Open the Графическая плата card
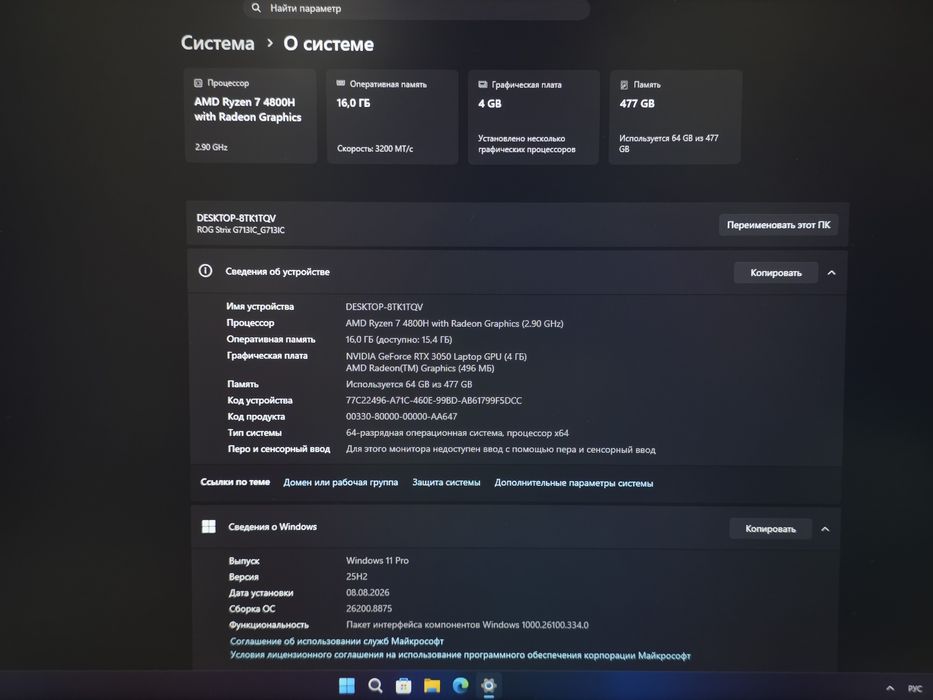The image size is (933, 700). 533,117
